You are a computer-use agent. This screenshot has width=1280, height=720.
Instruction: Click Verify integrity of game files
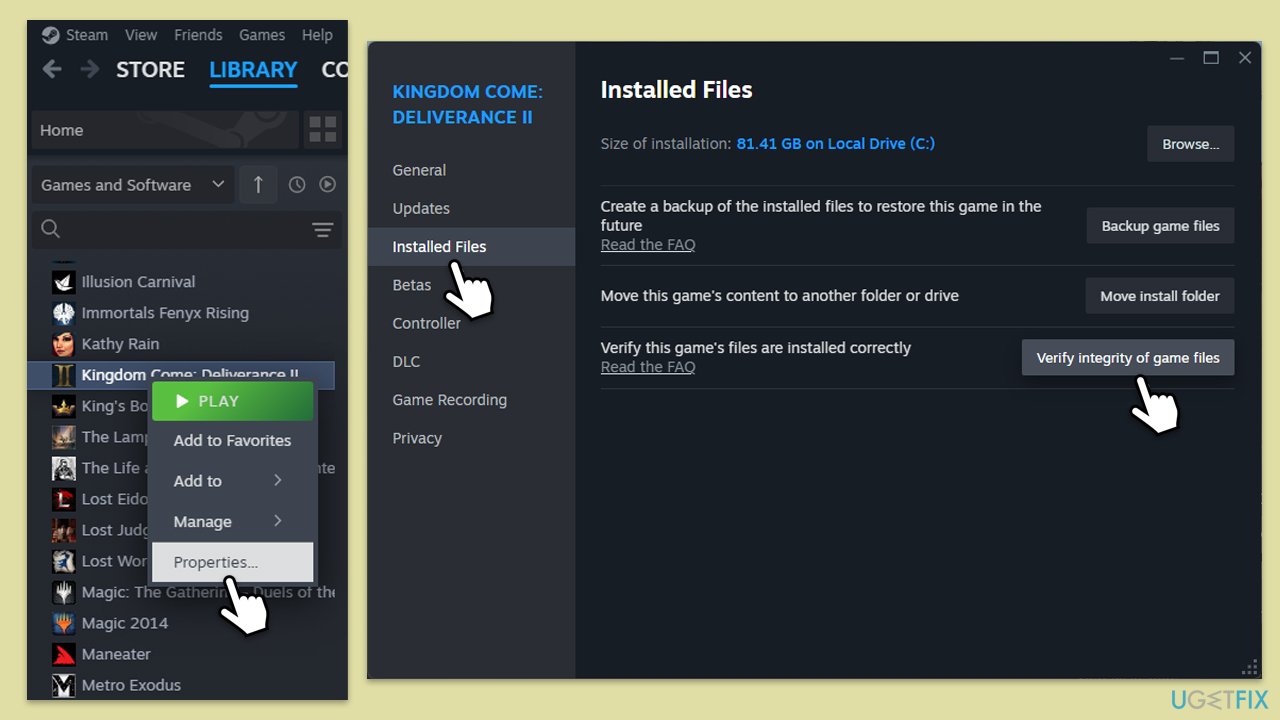pyautogui.click(x=1128, y=358)
